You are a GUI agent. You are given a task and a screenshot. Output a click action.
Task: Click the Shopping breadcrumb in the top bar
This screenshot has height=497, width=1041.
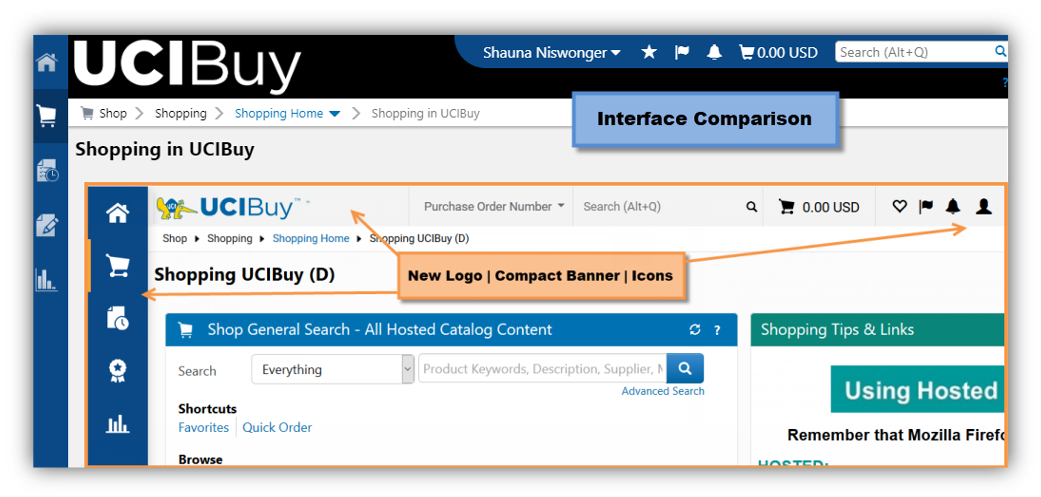[181, 113]
